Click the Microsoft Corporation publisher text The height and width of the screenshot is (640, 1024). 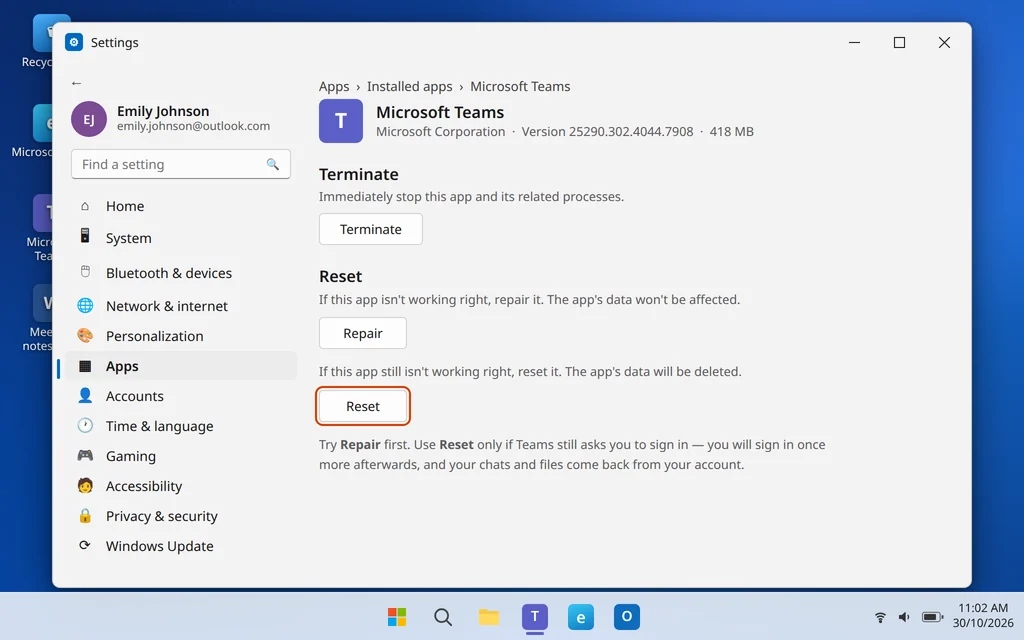[441, 131]
